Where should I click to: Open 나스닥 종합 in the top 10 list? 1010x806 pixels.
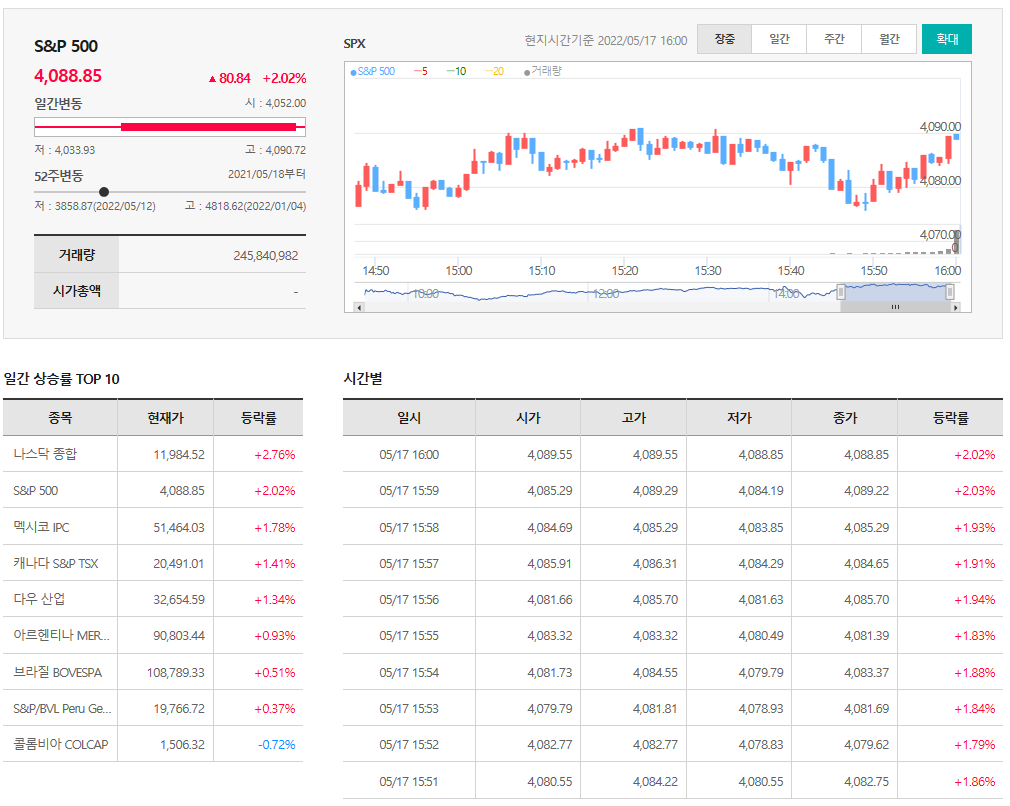point(45,454)
